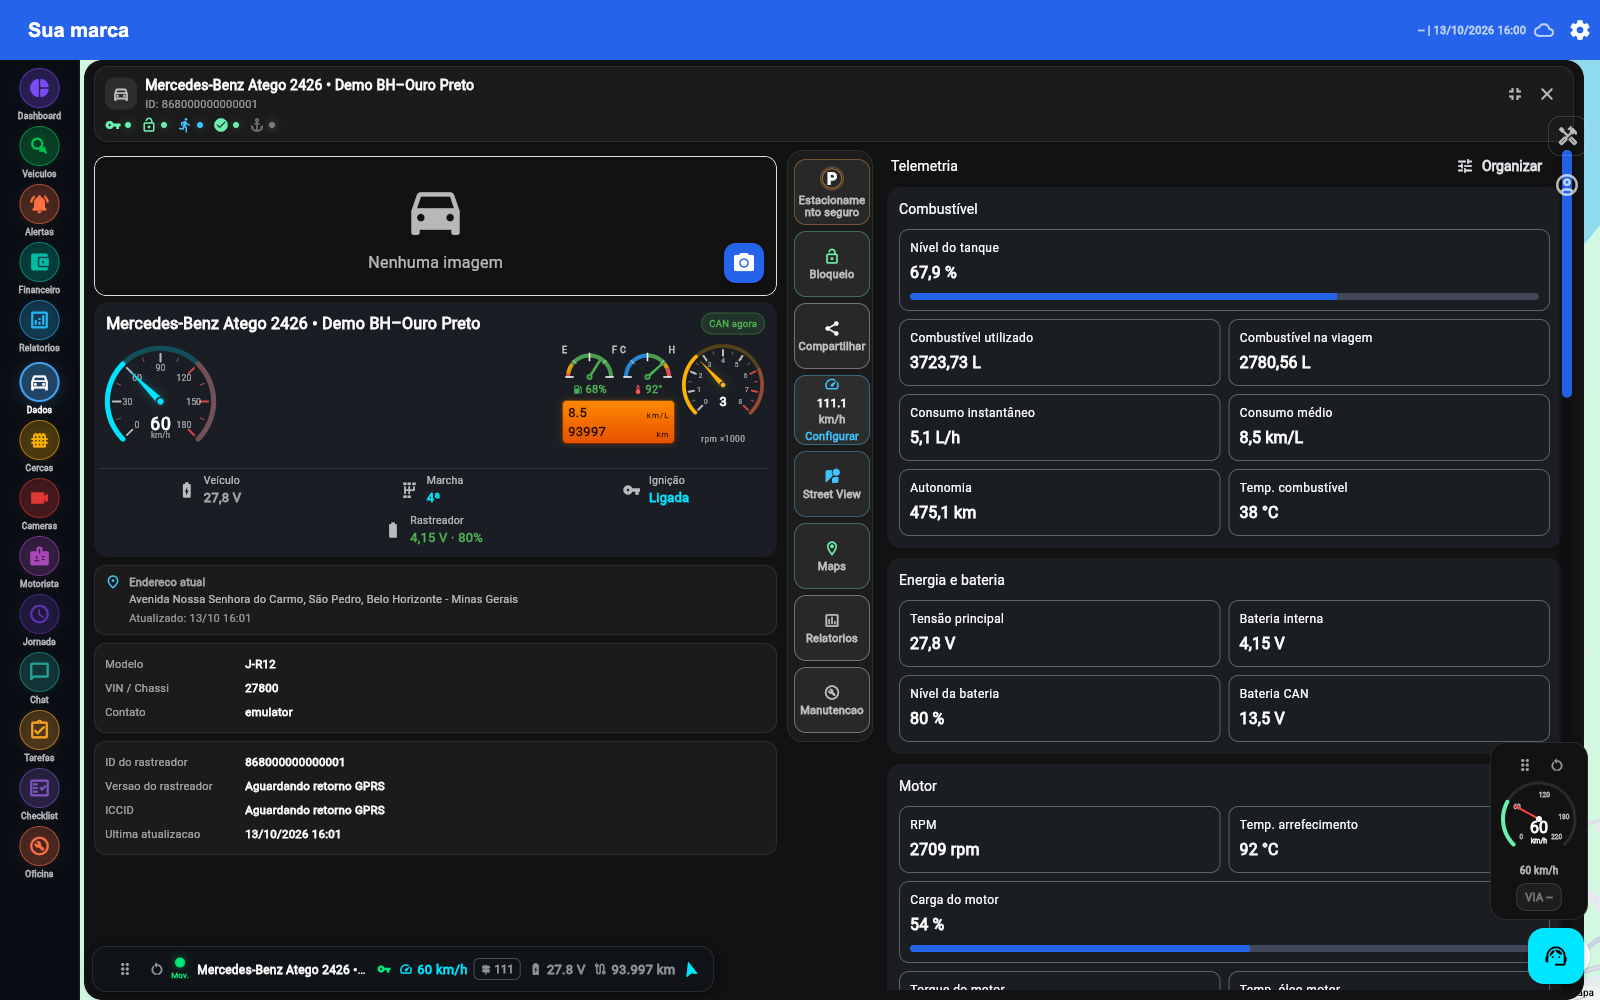Open the Financeiro sidebar icon
Viewport: 1600px width, 1000px height.
tap(39, 262)
